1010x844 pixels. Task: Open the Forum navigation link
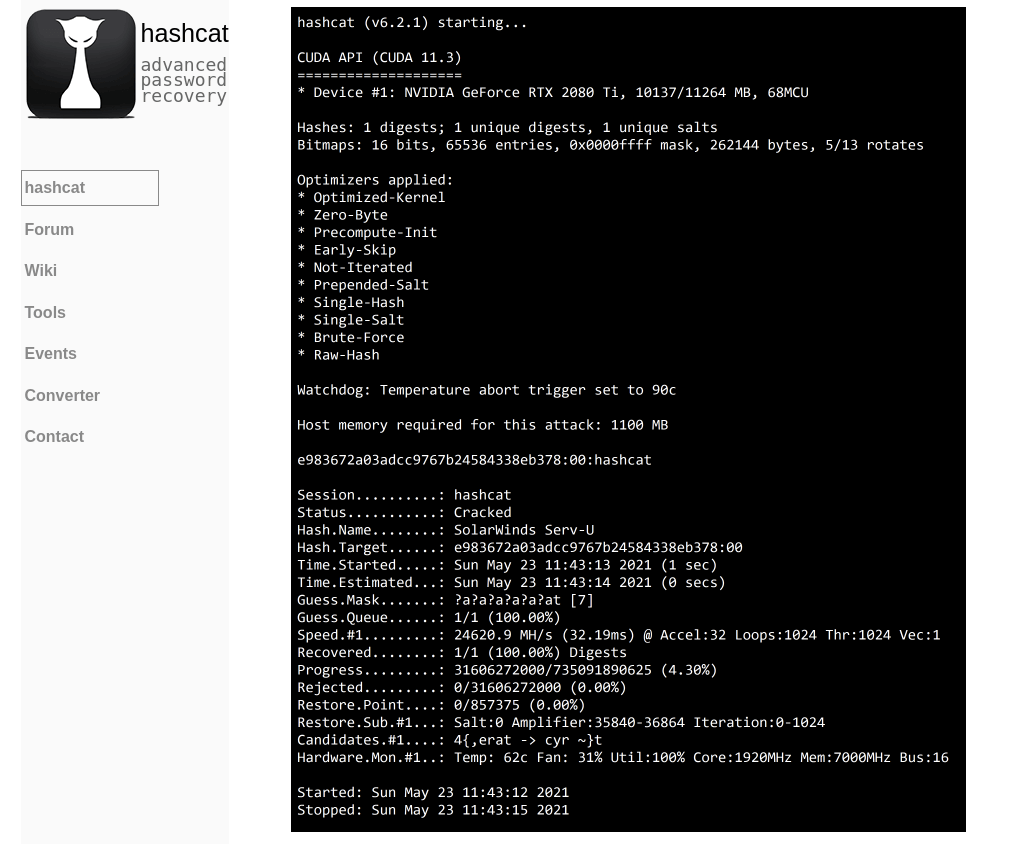point(49,229)
